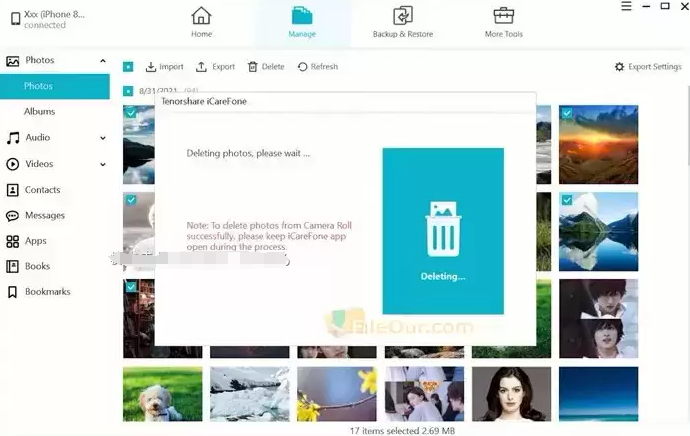Toggle the select-all checkbox in toolbar
The height and width of the screenshot is (436, 690).
tap(128, 66)
